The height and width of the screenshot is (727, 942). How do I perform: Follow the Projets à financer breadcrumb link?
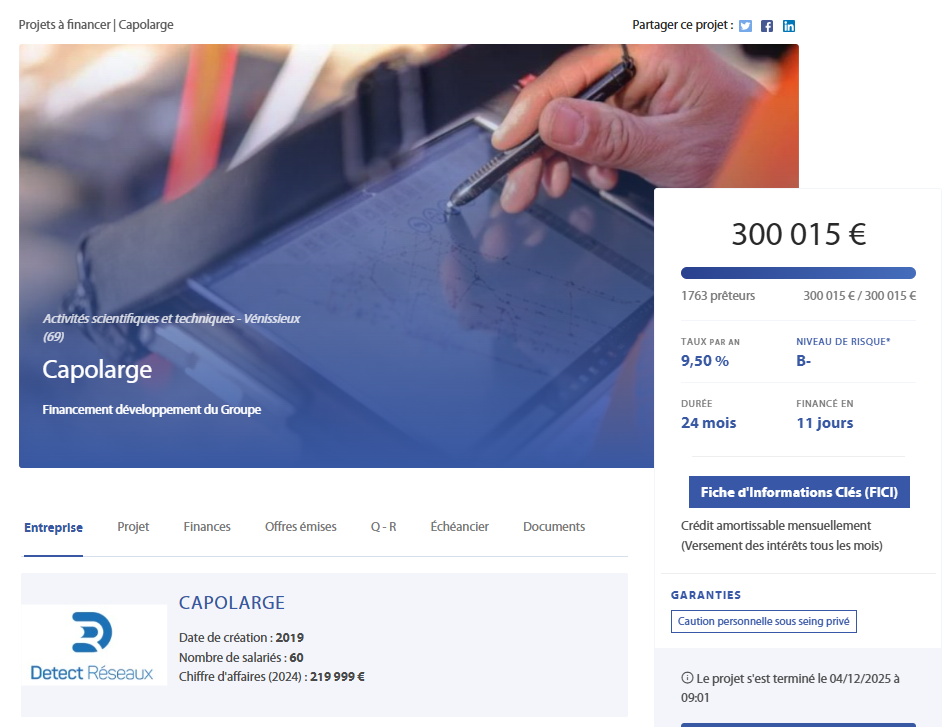point(64,25)
